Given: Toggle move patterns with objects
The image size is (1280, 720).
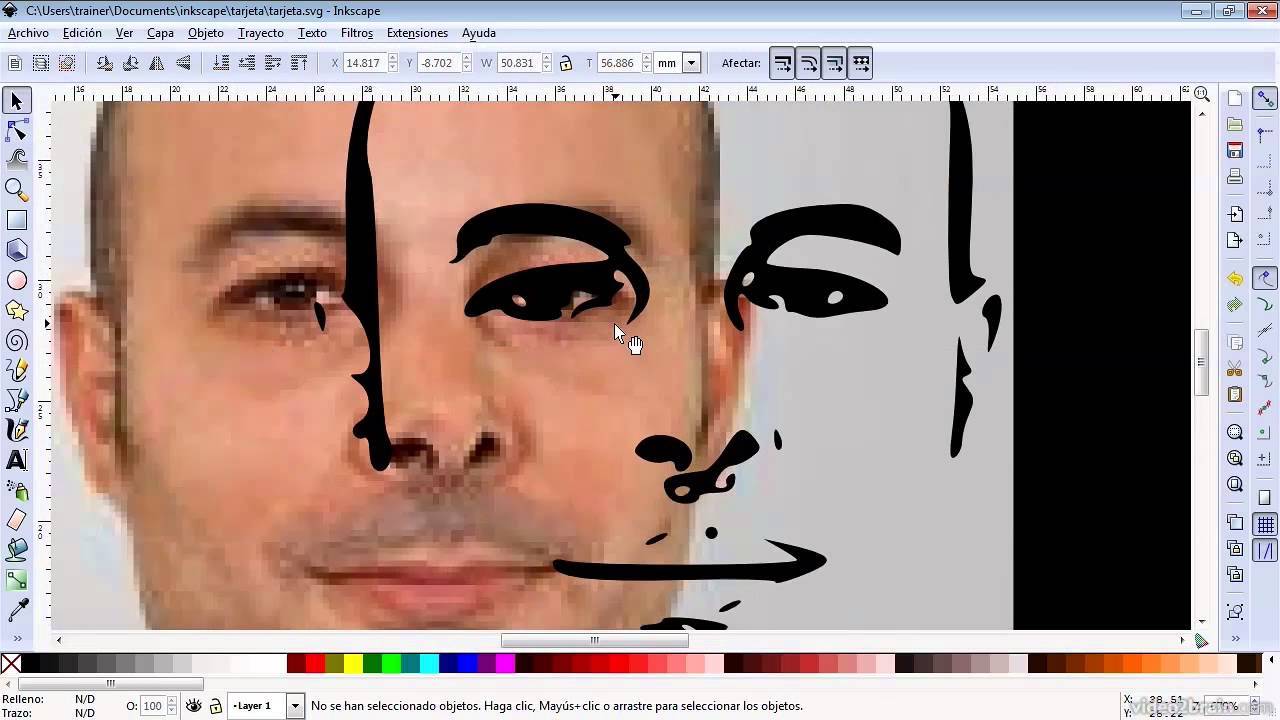Looking at the screenshot, I should pos(861,63).
